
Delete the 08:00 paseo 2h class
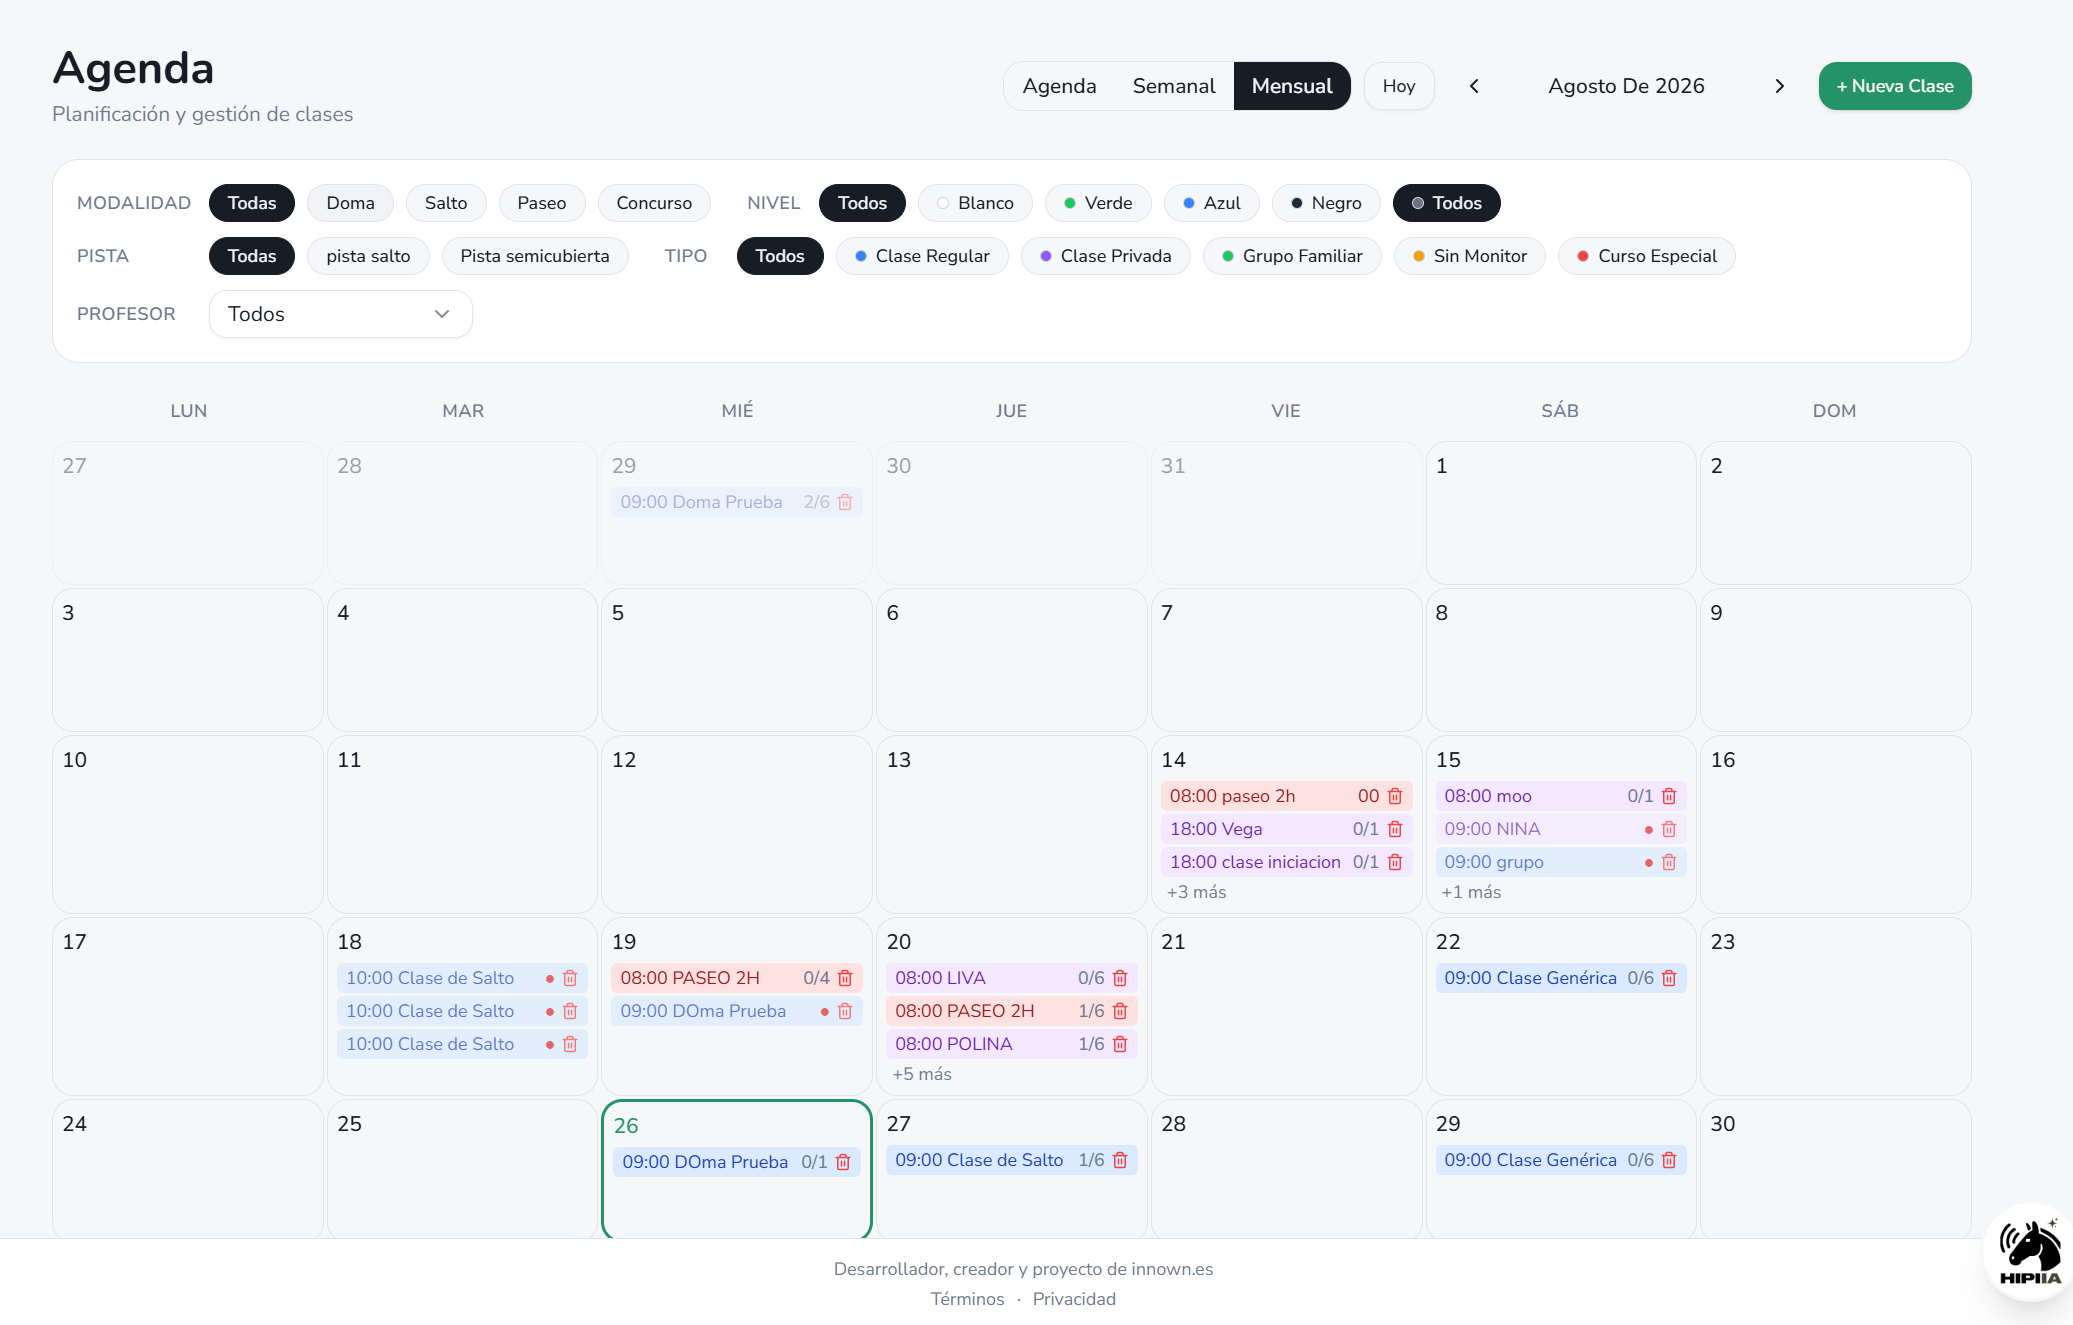(x=1395, y=796)
